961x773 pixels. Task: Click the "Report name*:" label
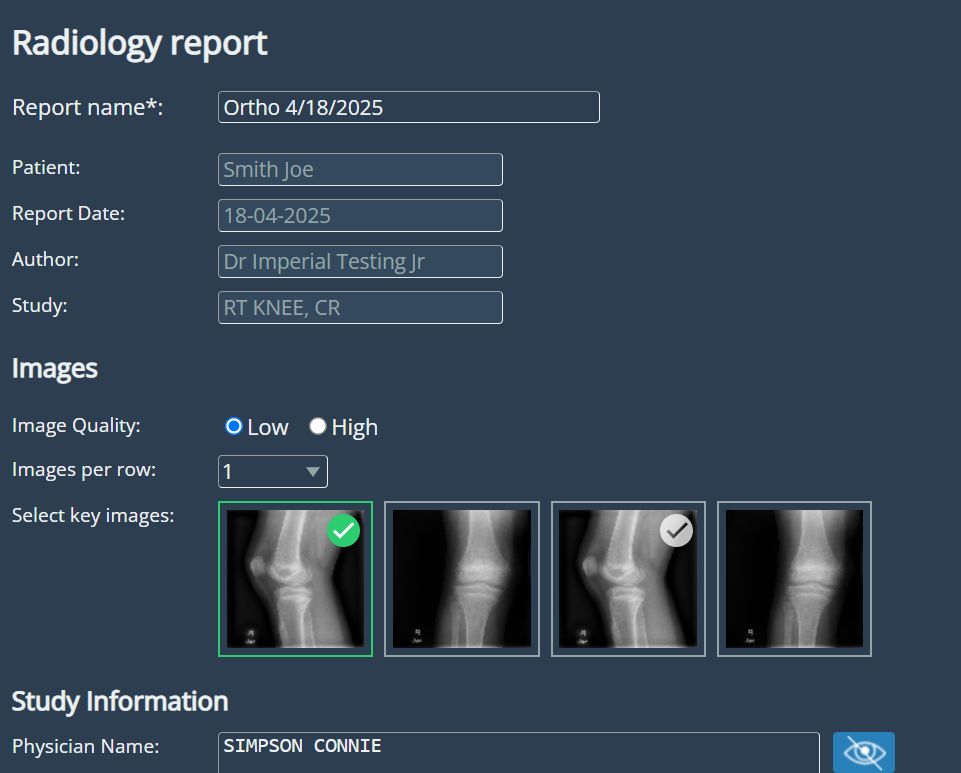click(87, 108)
